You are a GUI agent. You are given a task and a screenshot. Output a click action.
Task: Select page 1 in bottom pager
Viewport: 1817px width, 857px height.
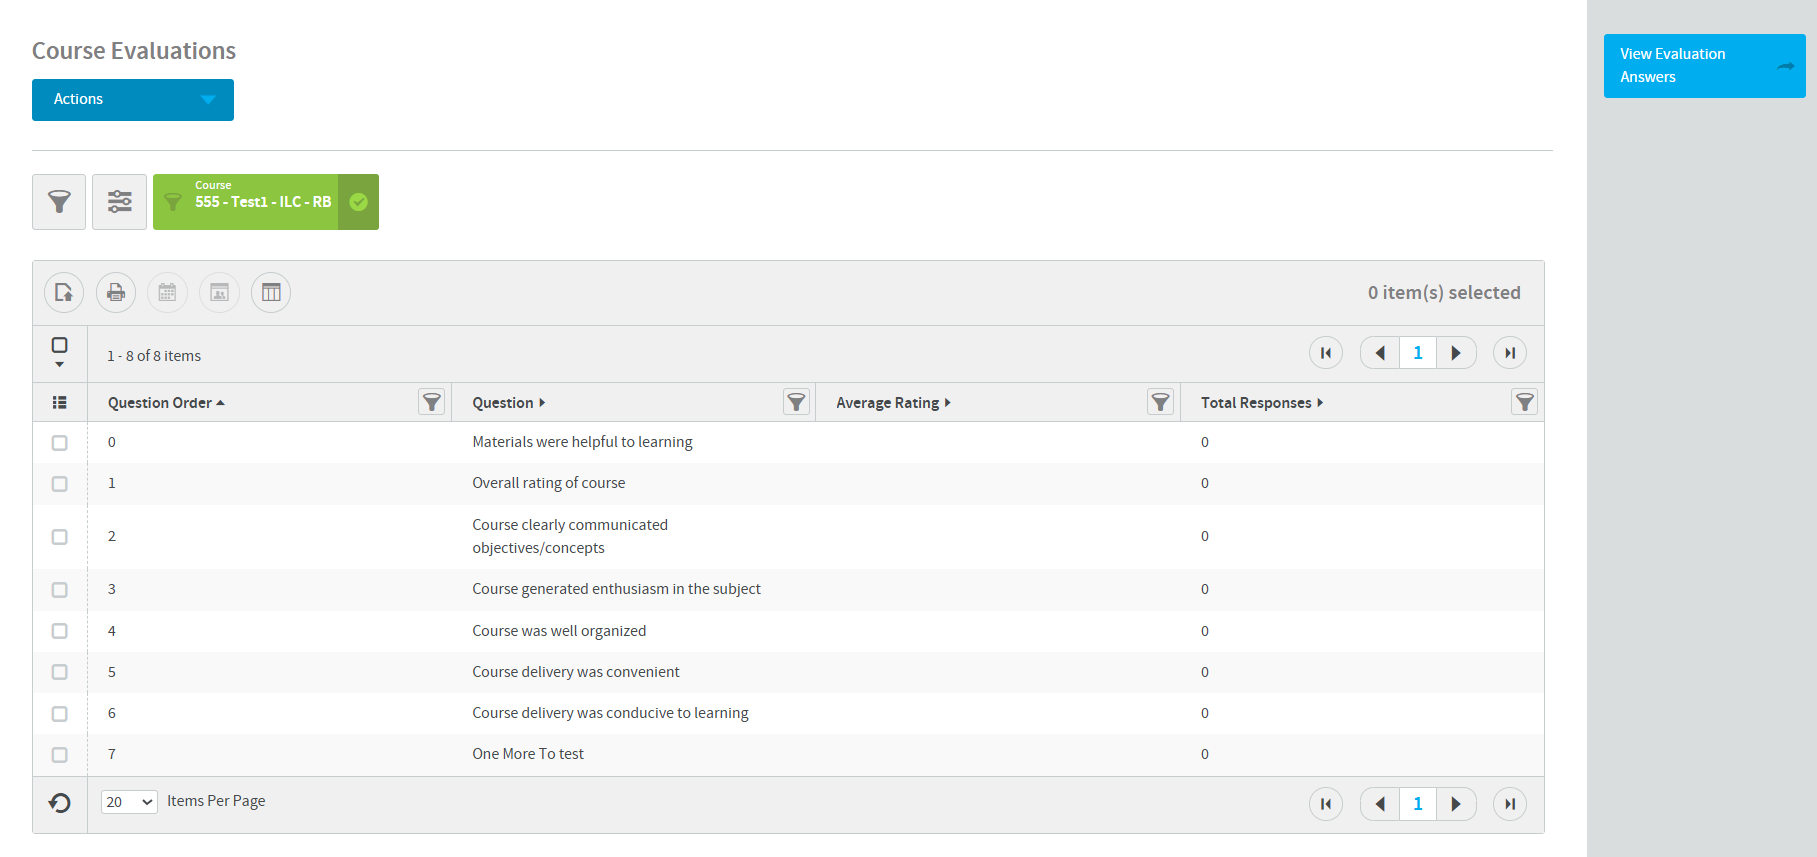(x=1418, y=804)
